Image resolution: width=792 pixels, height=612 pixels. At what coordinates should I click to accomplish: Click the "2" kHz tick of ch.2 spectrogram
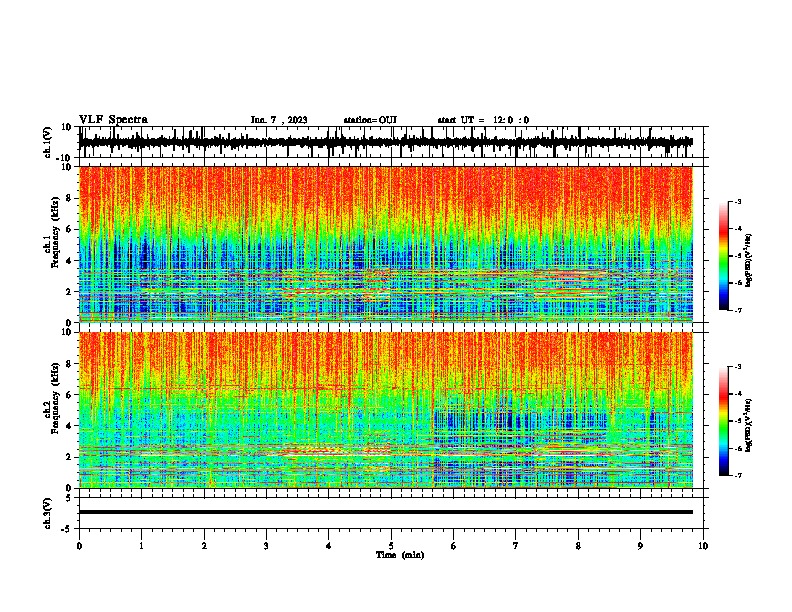coord(70,457)
